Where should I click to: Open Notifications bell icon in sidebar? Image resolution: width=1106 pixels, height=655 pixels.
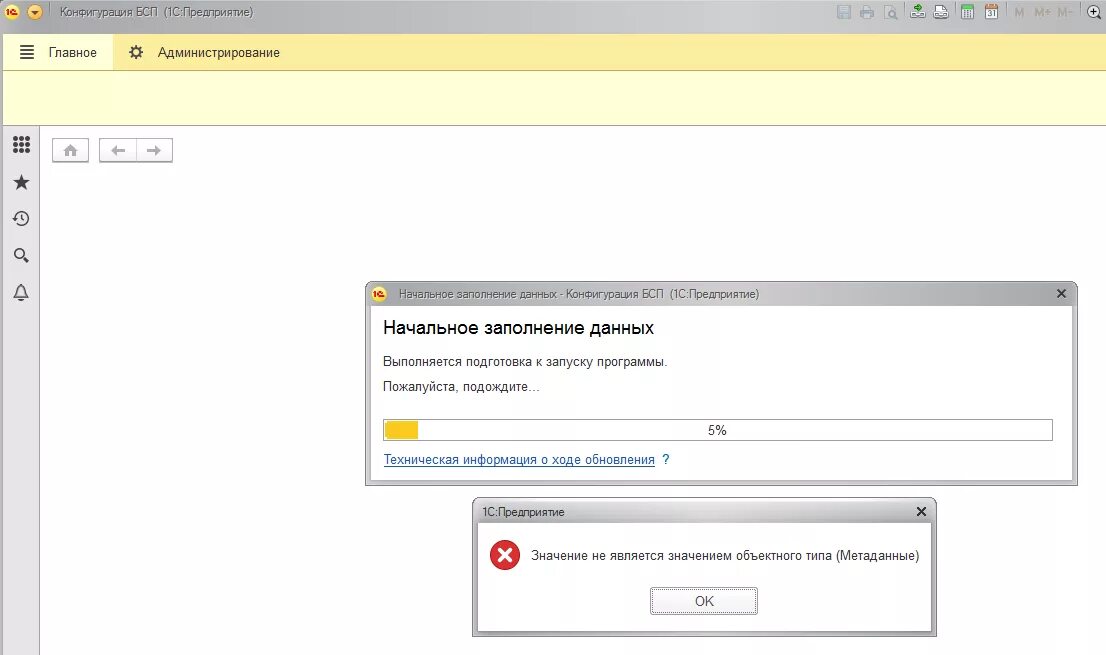click(x=21, y=293)
